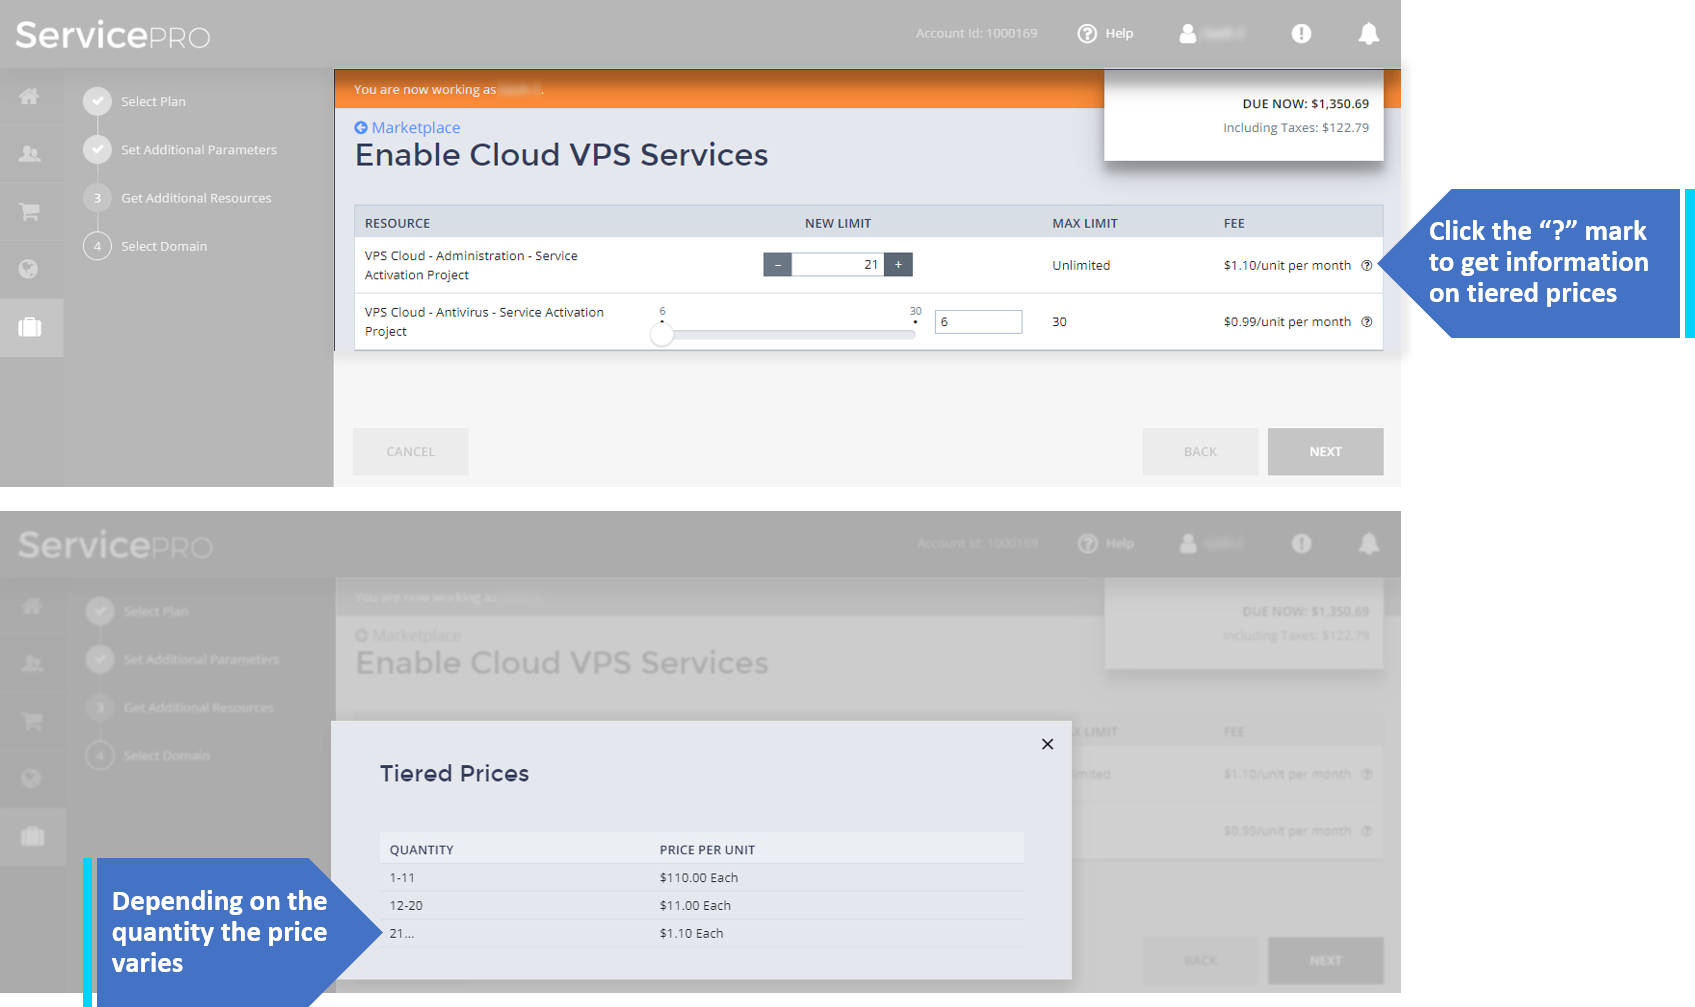The image size is (1695, 1007).
Task: Click the '$11.00 Each' price cell
Action: tap(695, 906)
